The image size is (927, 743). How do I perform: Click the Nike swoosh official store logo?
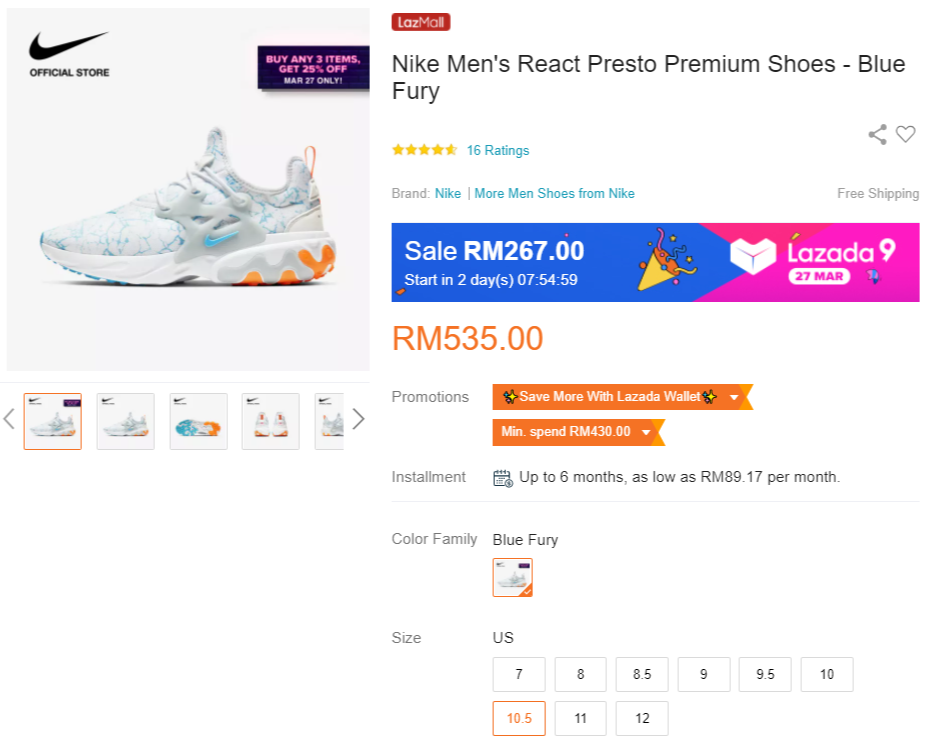pyautogui.click(x=68, y=53)
